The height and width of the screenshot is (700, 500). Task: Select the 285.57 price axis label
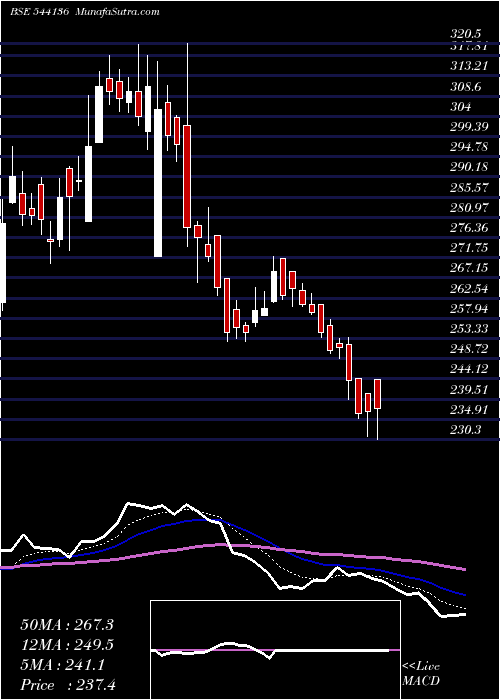[x=469, y=188]
